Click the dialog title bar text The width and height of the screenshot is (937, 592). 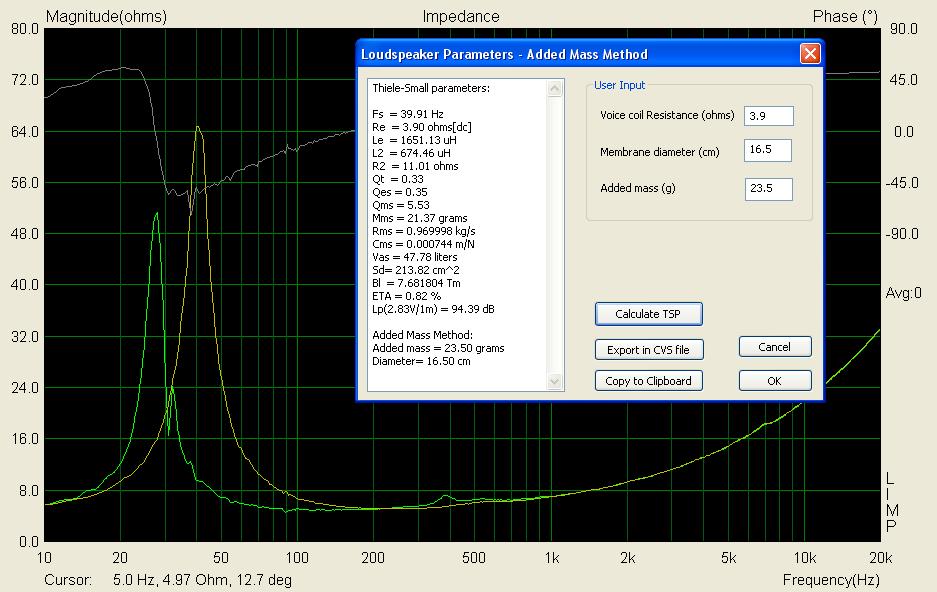(x=504, y=54)
